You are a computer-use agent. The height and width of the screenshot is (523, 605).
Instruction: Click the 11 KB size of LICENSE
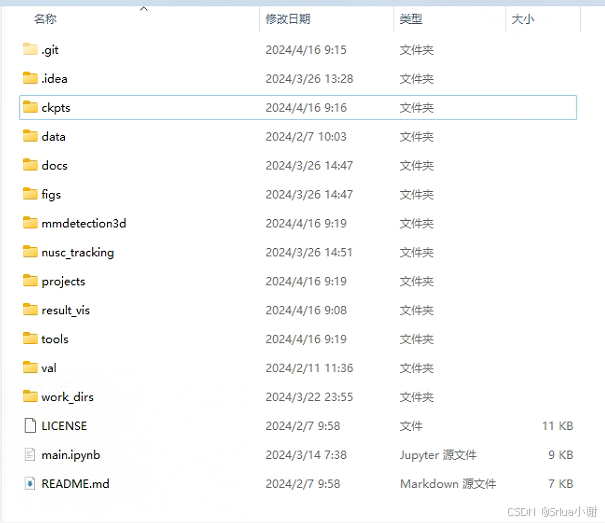click(x=558, y=426)
